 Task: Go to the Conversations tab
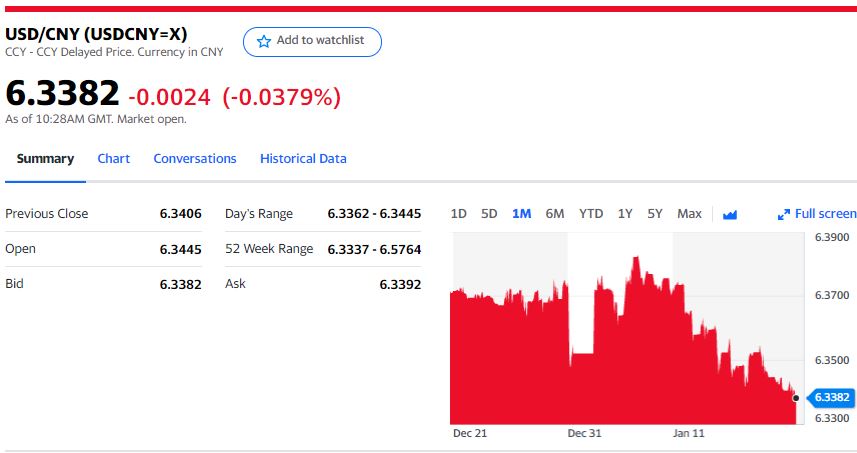pos(195,158)
